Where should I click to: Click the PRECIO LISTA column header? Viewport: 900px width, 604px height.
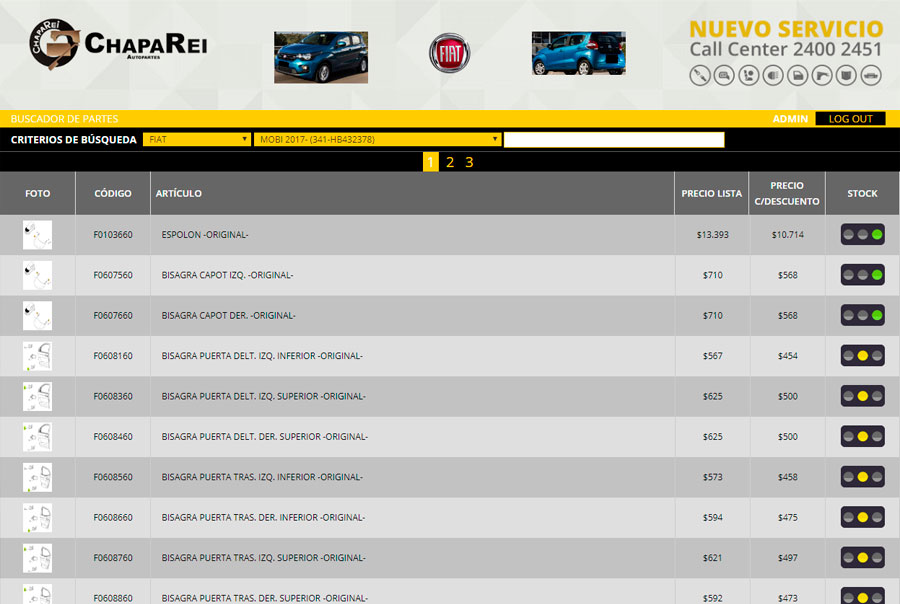(x=712, y=193)
